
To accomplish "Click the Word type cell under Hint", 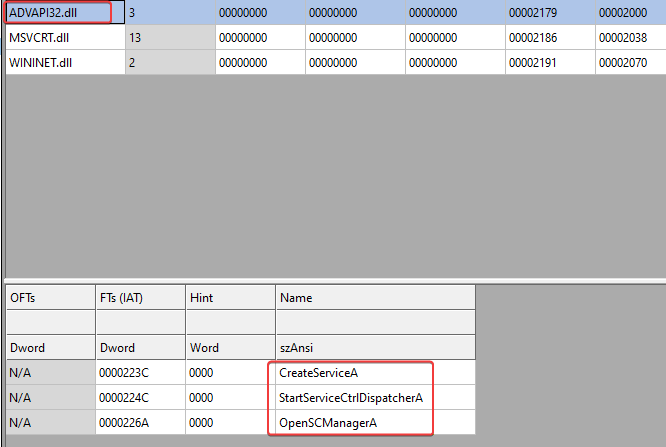I will [231, 348].
